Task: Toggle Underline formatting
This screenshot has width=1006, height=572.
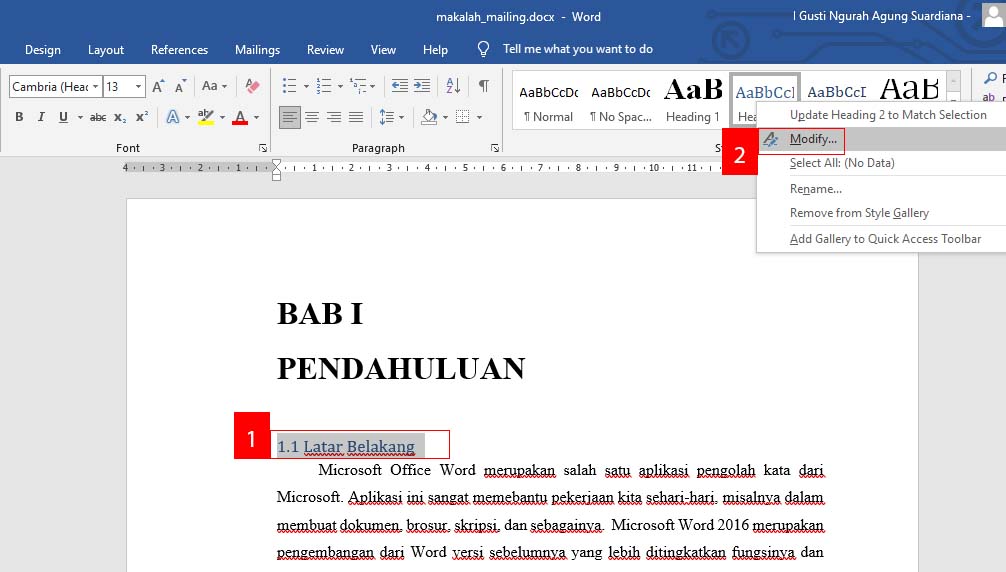Action: click(x=63, y=117)
